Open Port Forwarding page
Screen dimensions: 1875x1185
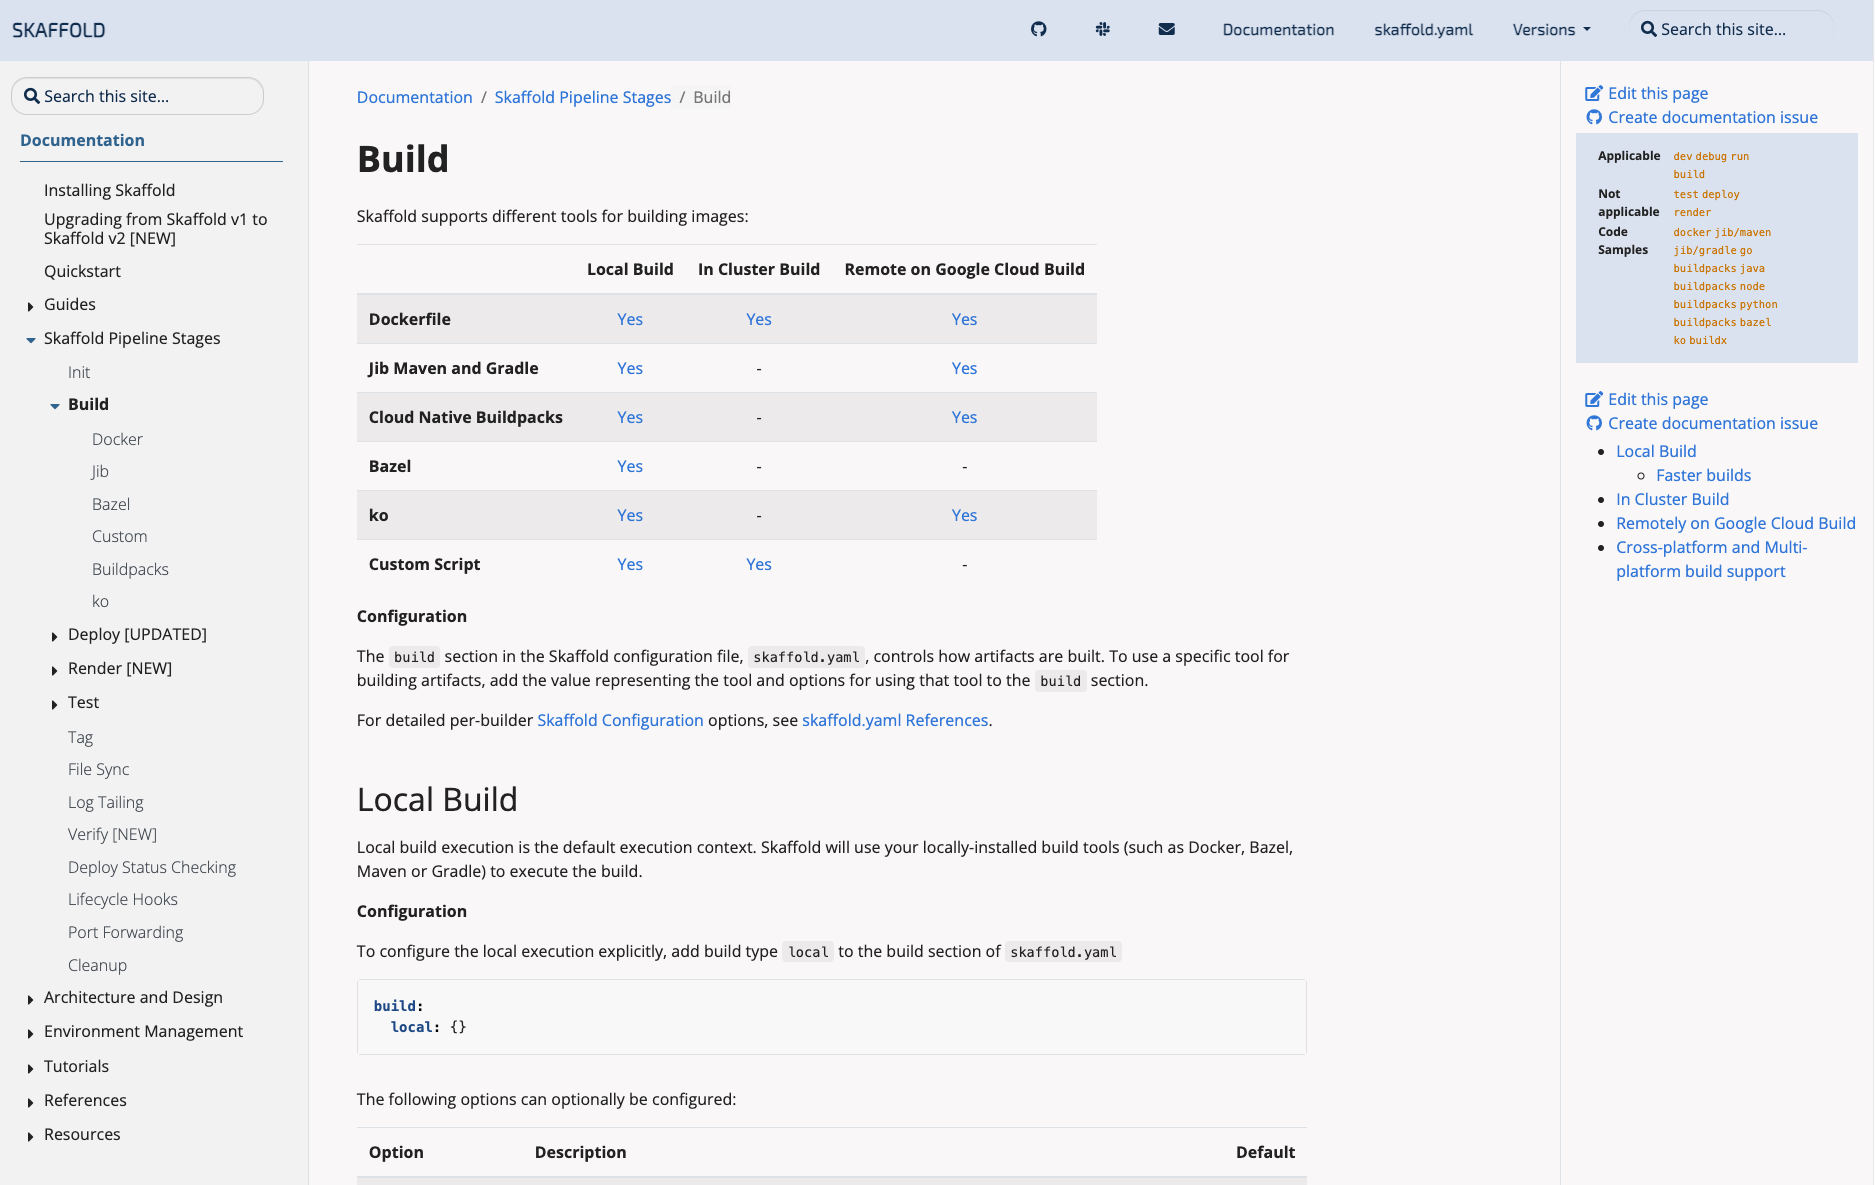pos(125,932)
